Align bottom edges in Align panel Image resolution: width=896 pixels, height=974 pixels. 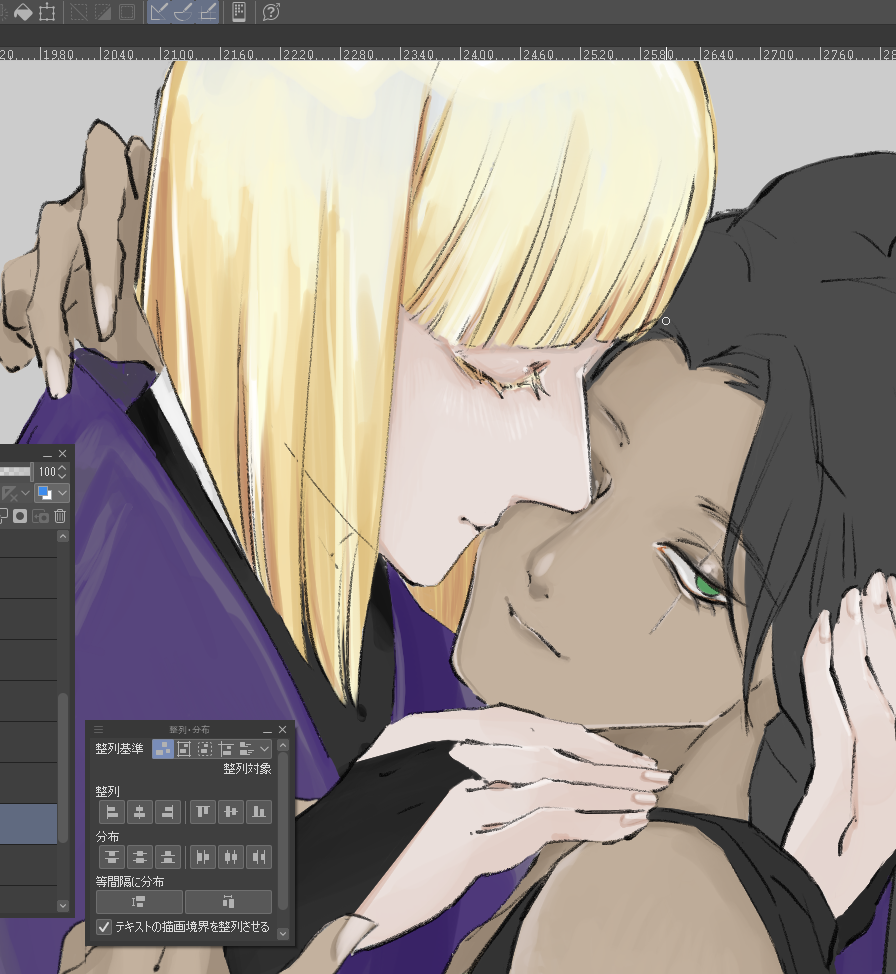coord(259,812)
